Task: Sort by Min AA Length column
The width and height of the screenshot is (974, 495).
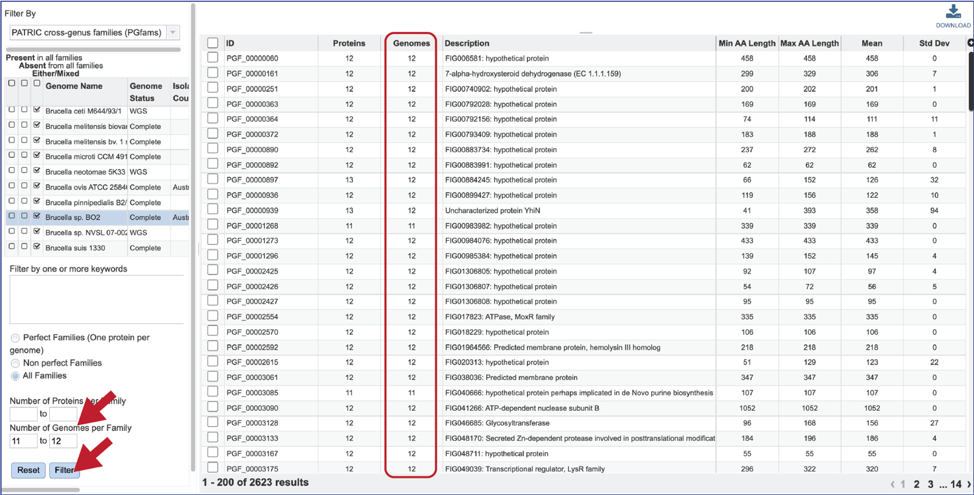Action: pos(747,44)
